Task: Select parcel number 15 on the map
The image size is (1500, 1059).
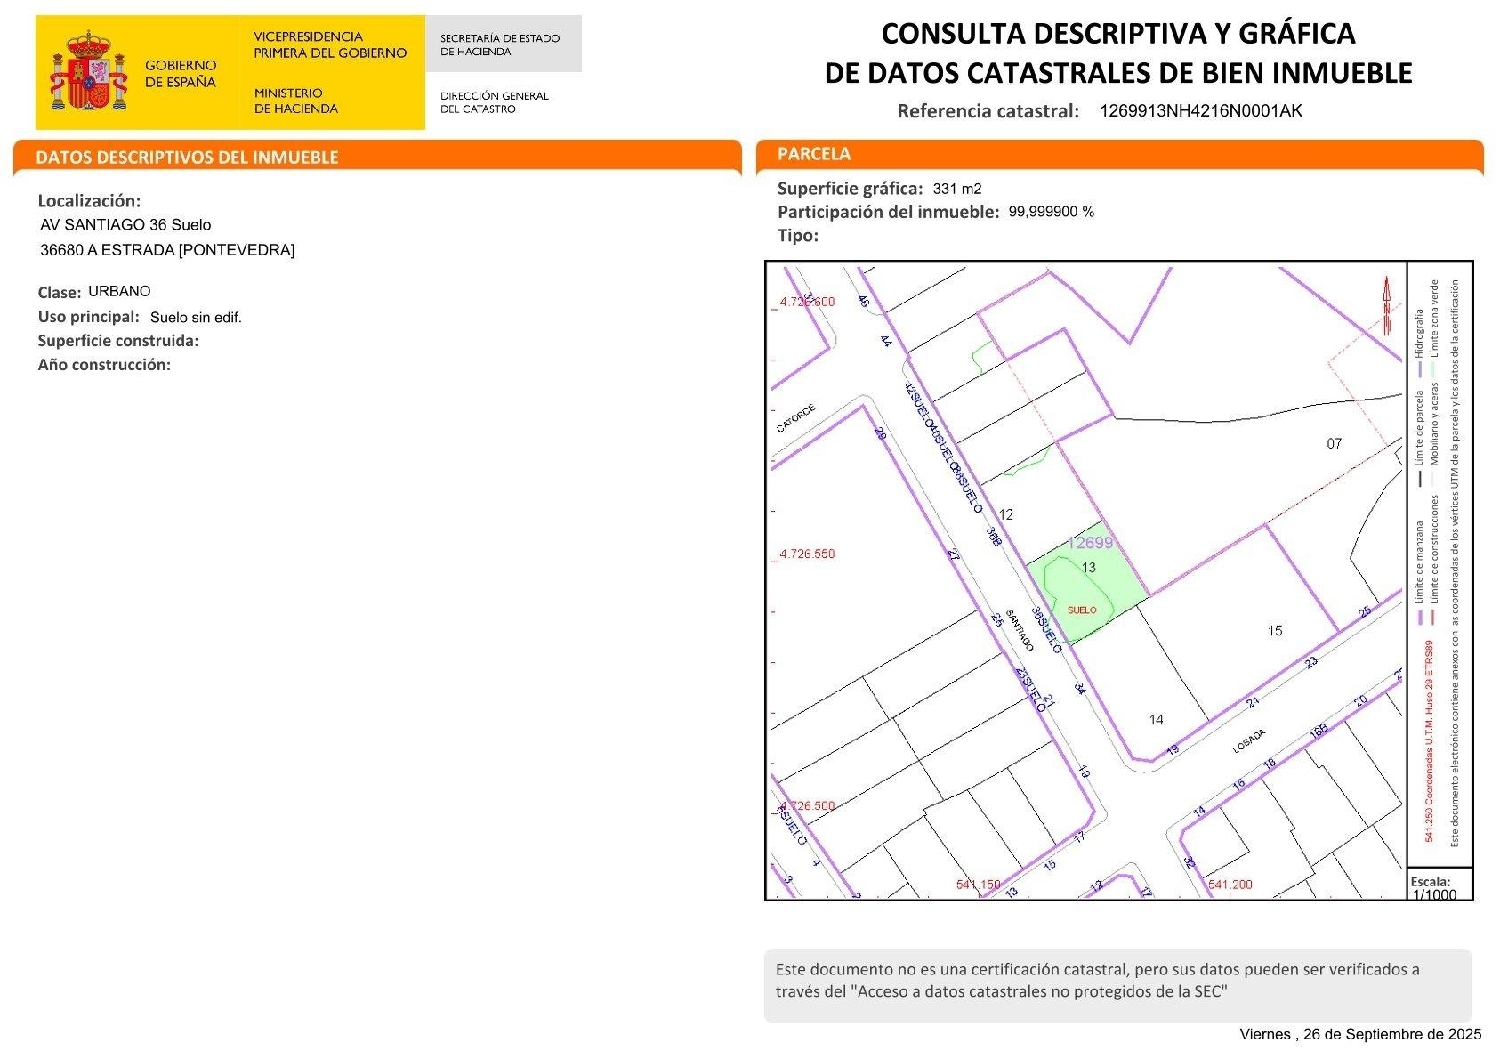Action: (1275, 631)
